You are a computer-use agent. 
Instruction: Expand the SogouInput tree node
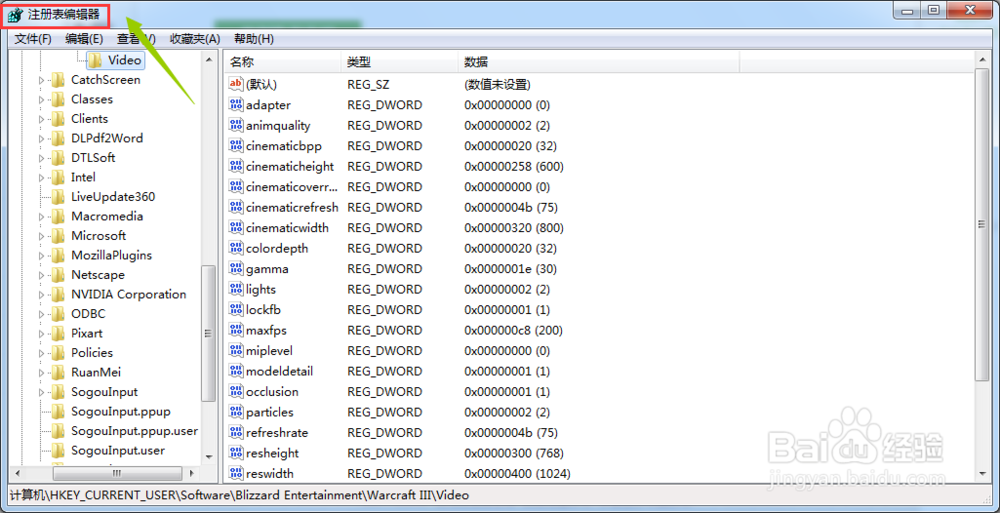41,392
